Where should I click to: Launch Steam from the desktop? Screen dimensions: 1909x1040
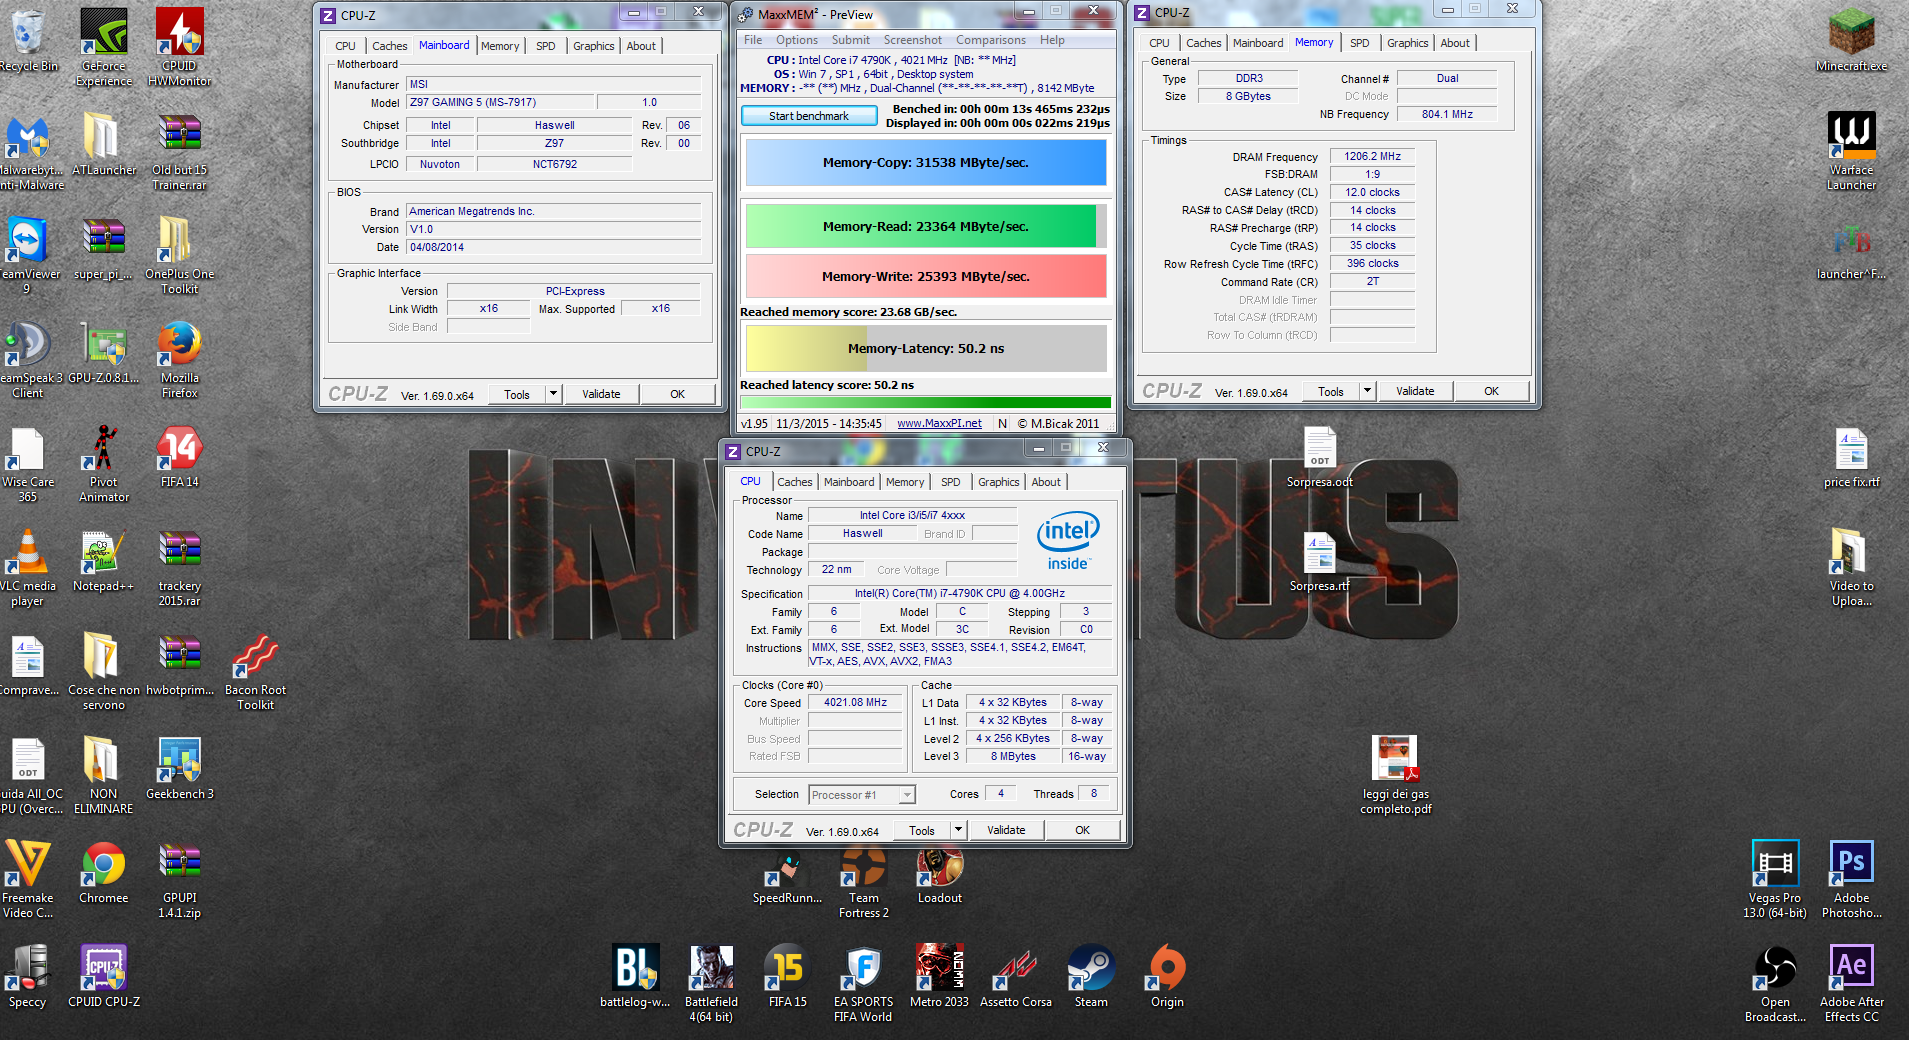tap(1091, 976)
